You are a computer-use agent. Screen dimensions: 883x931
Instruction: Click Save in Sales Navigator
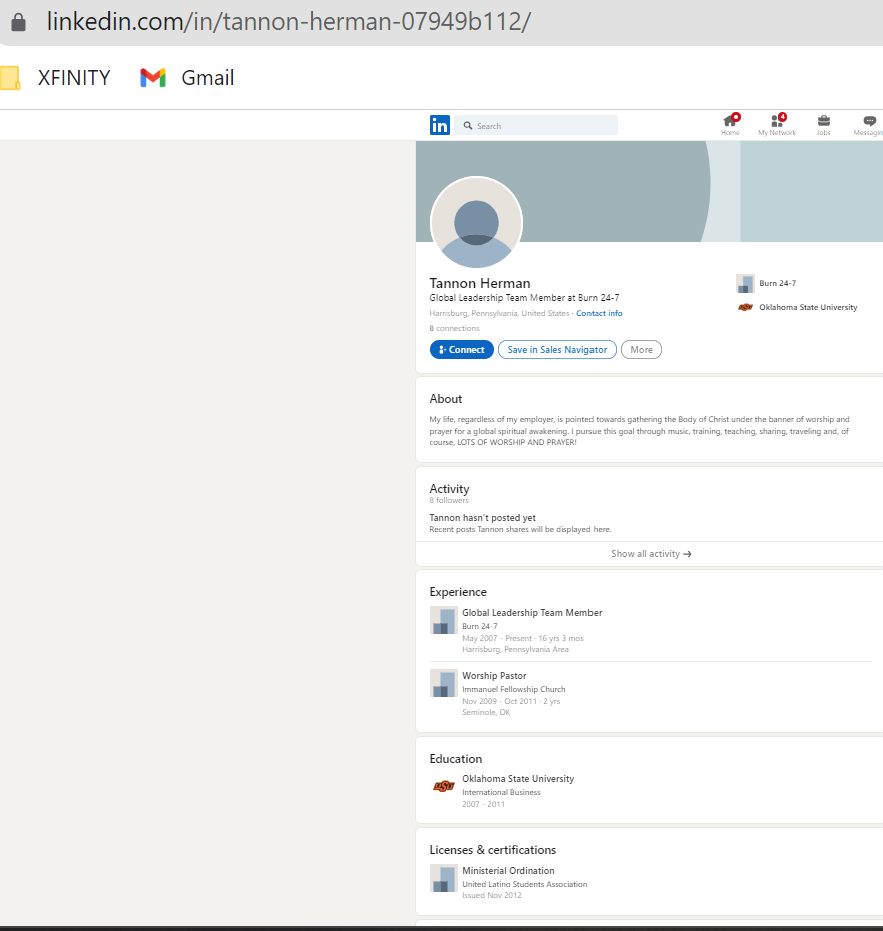click(x=557, y=350)
